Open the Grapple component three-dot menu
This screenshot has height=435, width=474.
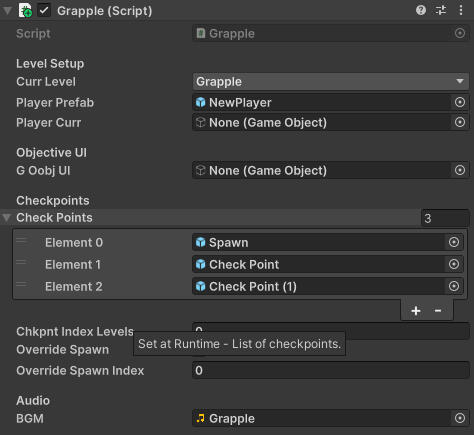pyautogui.click(x=461, y=10)
